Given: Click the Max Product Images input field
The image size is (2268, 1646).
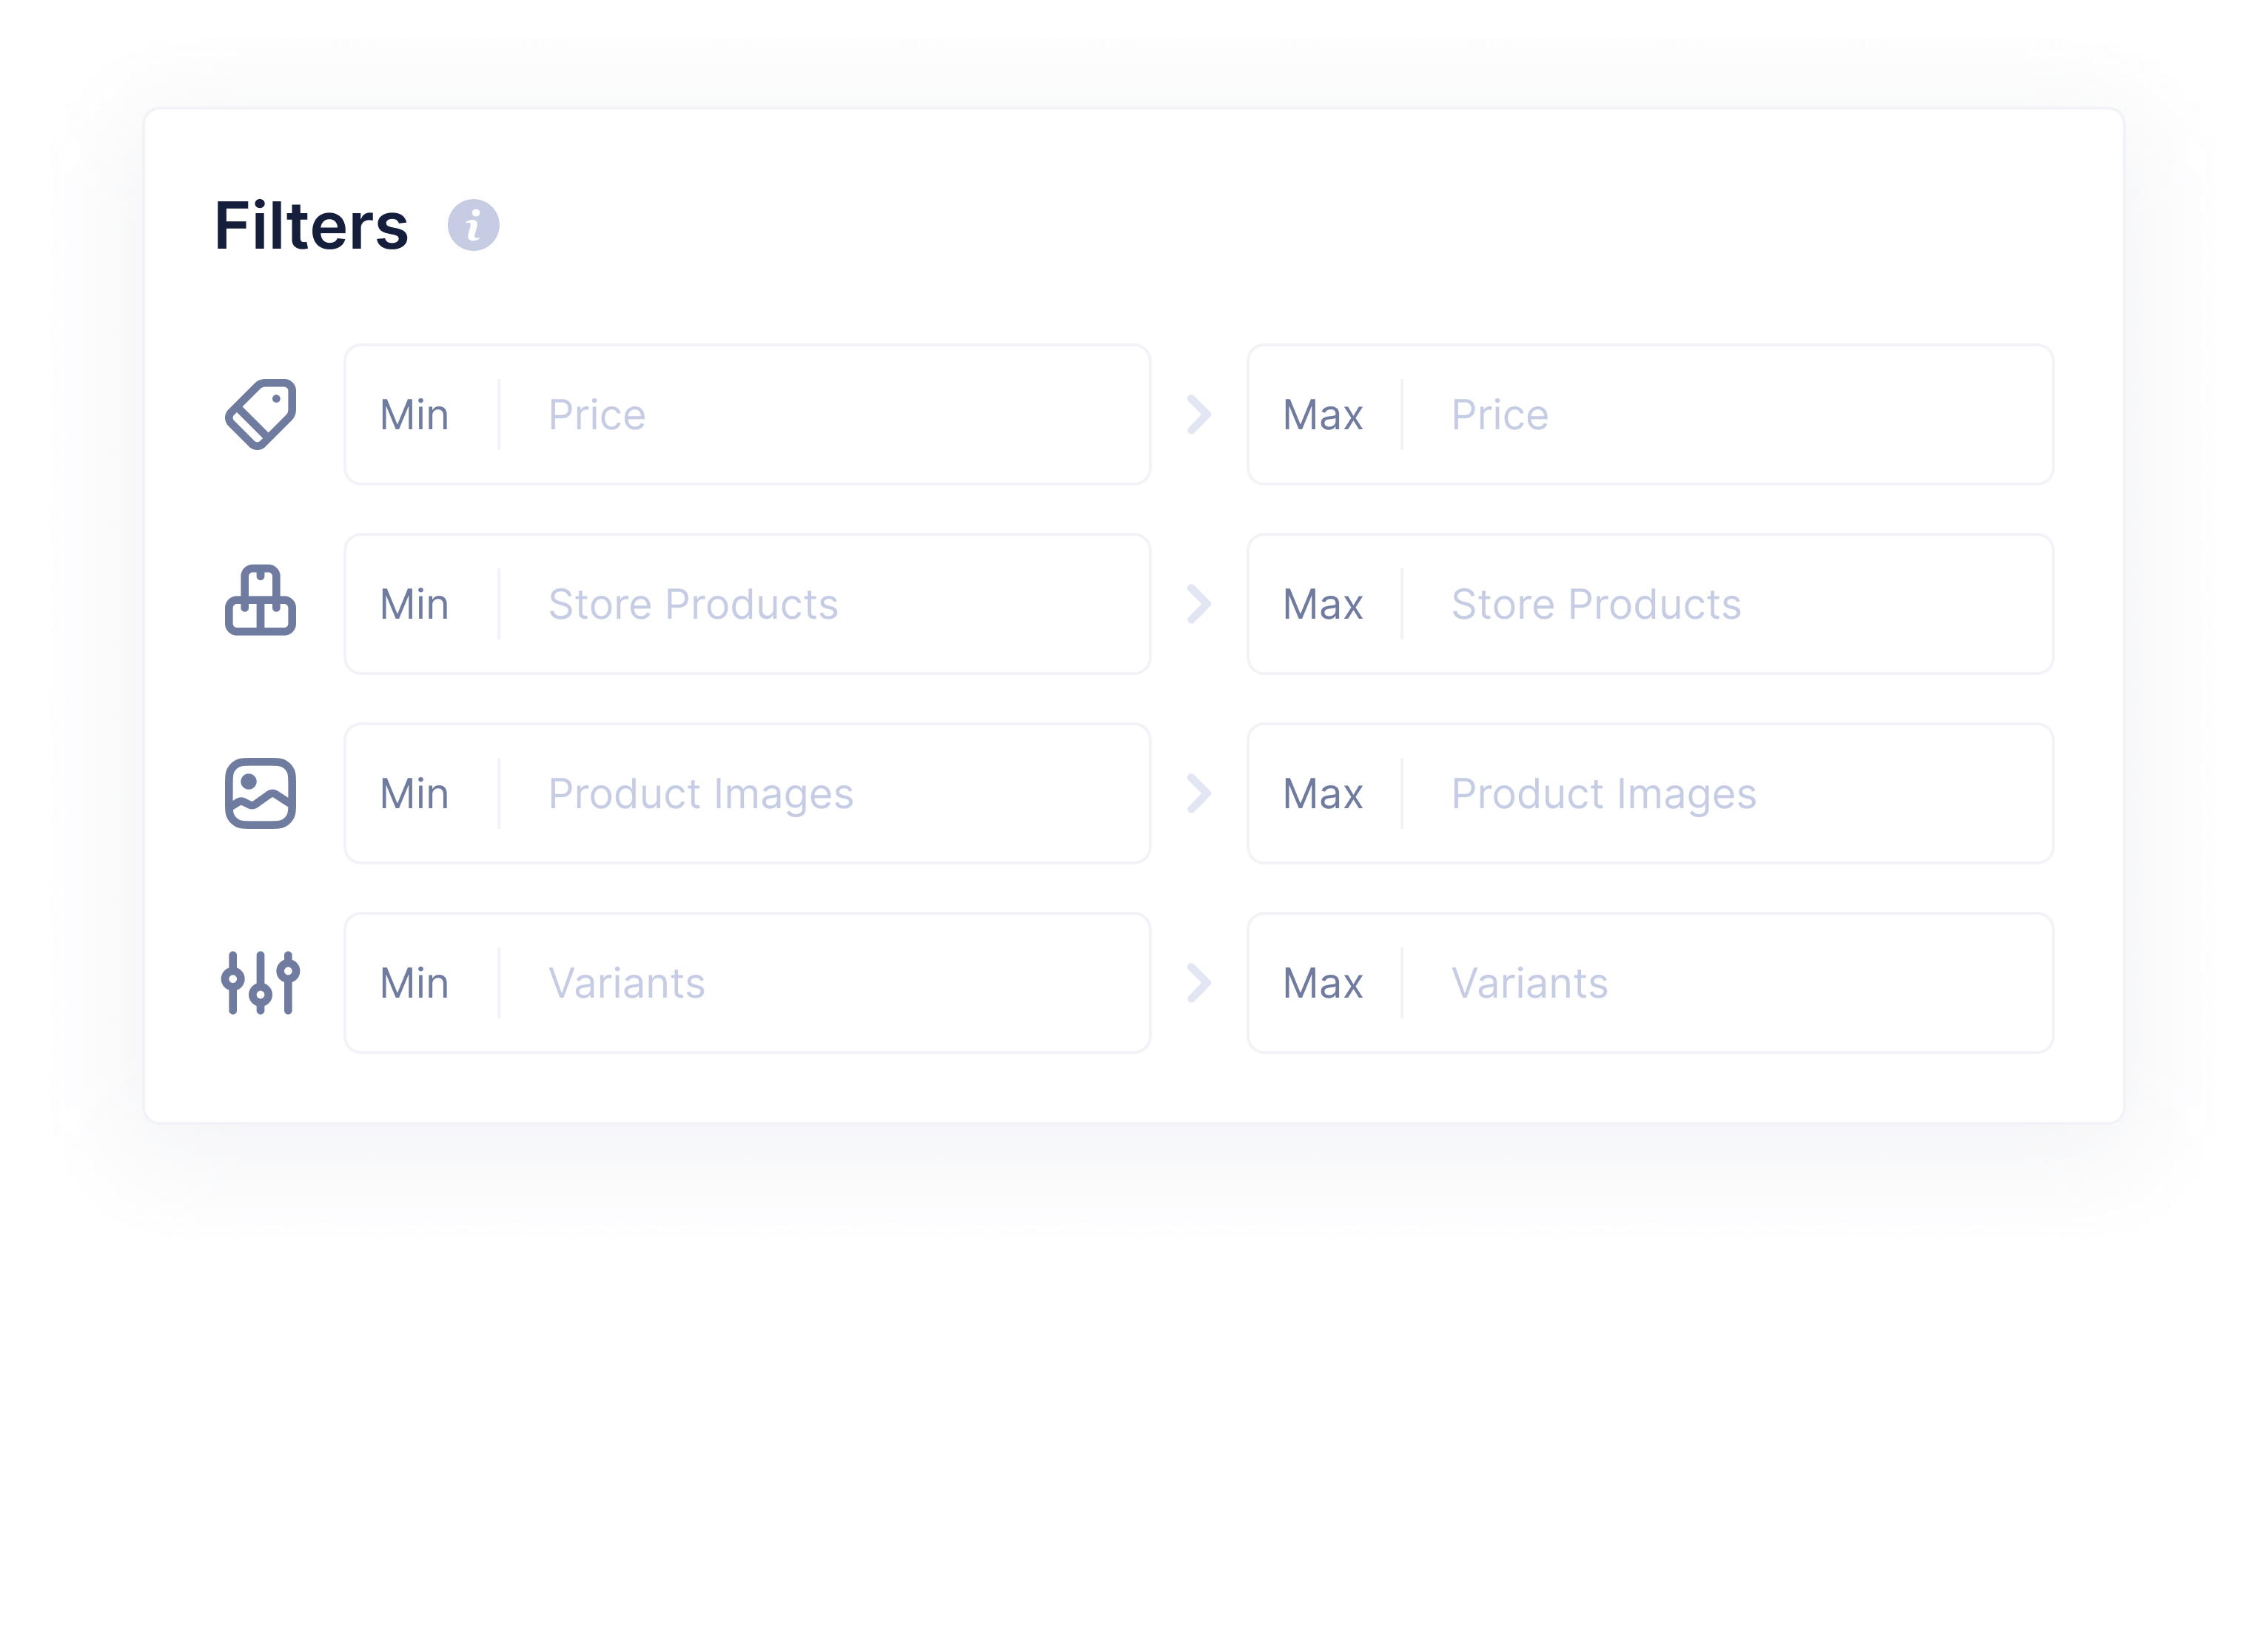Looking at the screenshot, I should [x=1700, y=793].
